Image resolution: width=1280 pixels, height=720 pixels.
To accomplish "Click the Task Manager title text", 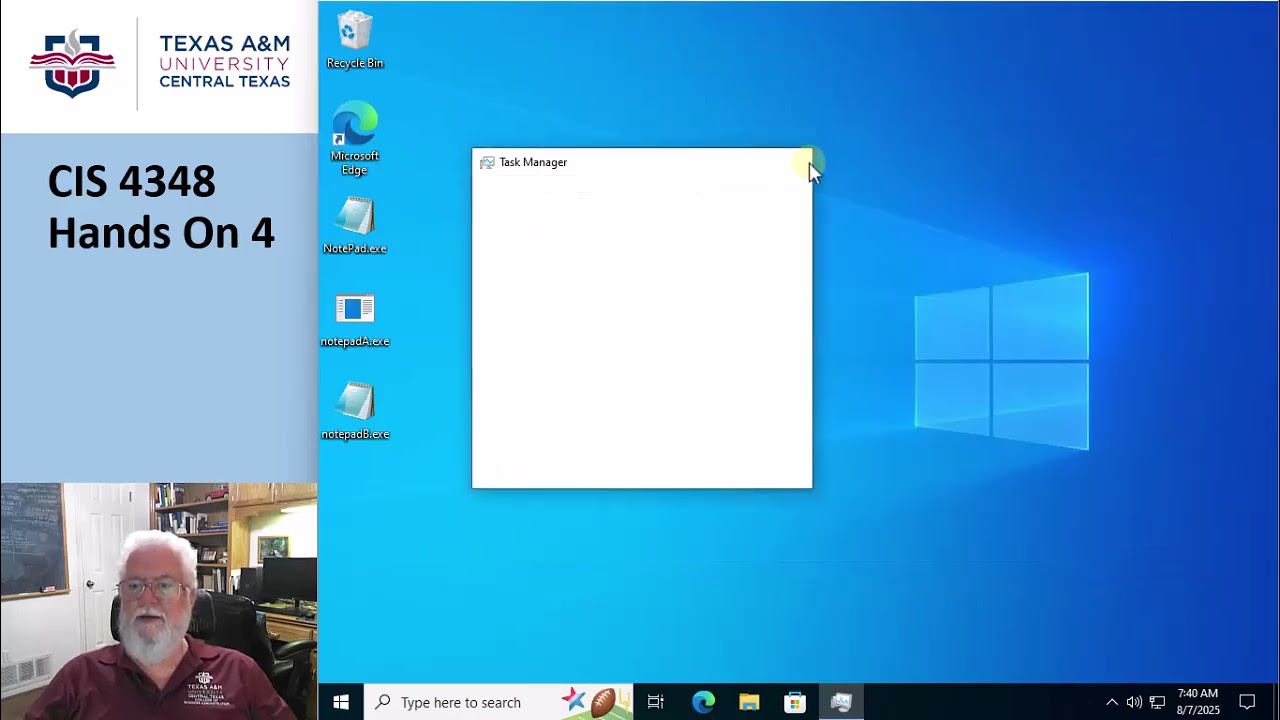I will (533, 162).
